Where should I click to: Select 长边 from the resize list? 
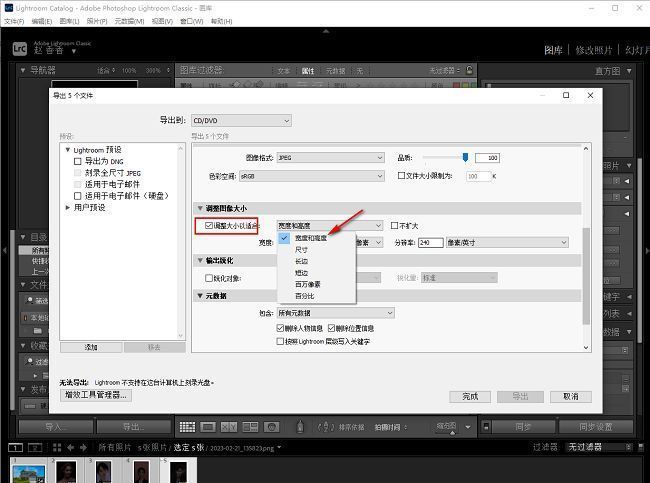[301, 261]
